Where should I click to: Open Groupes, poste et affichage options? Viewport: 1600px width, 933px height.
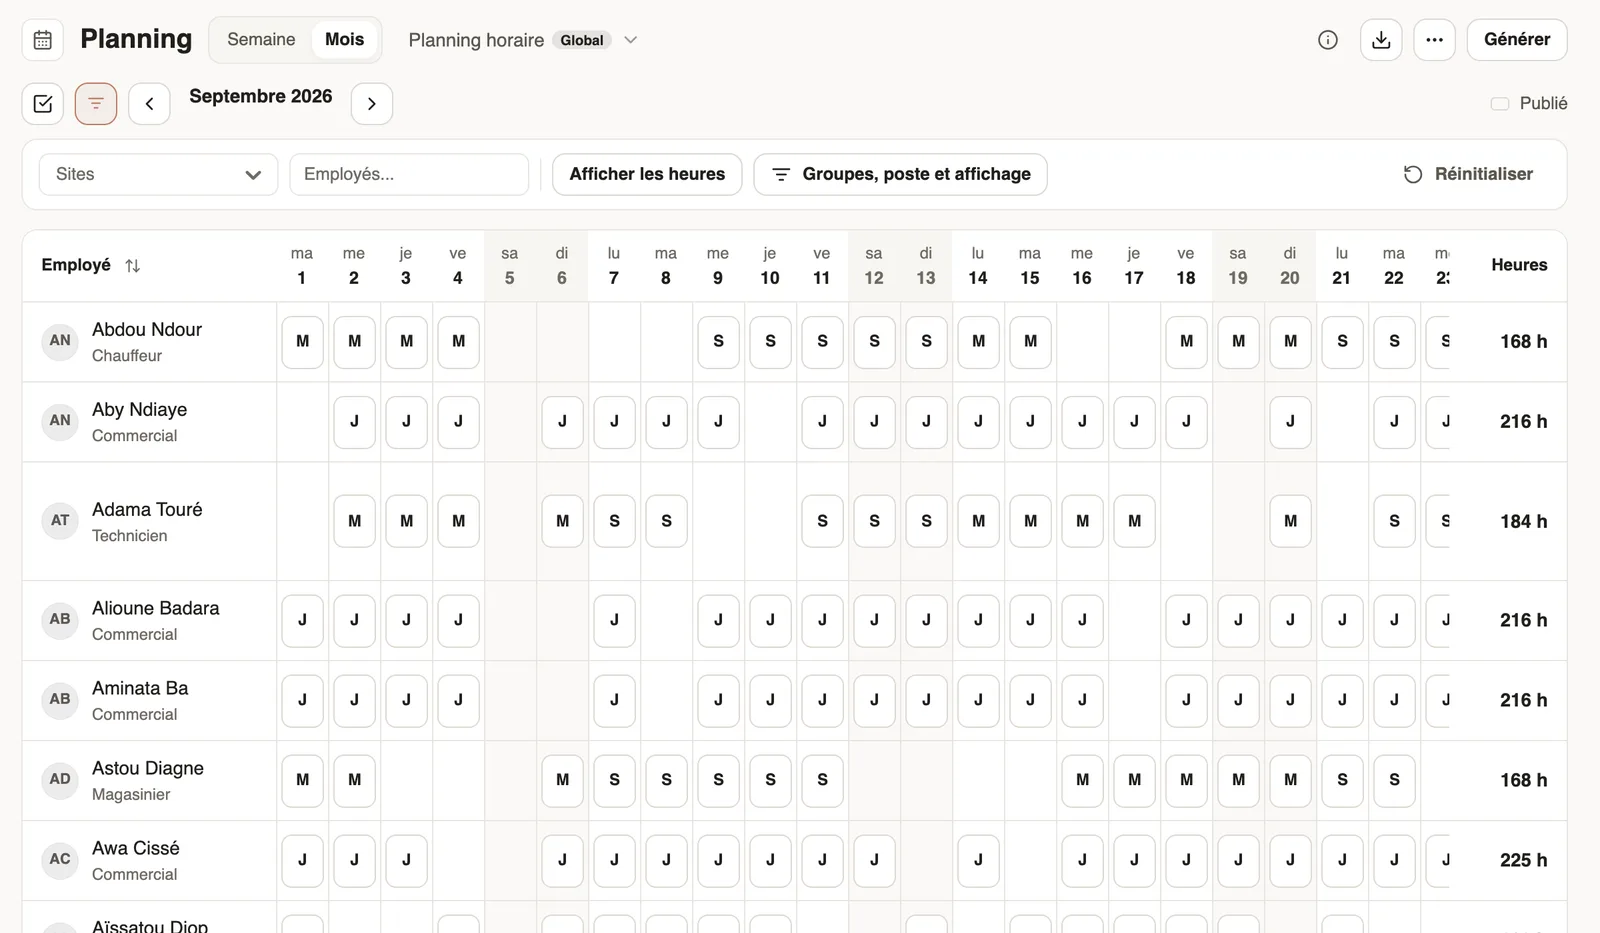[x=900, y=174]
